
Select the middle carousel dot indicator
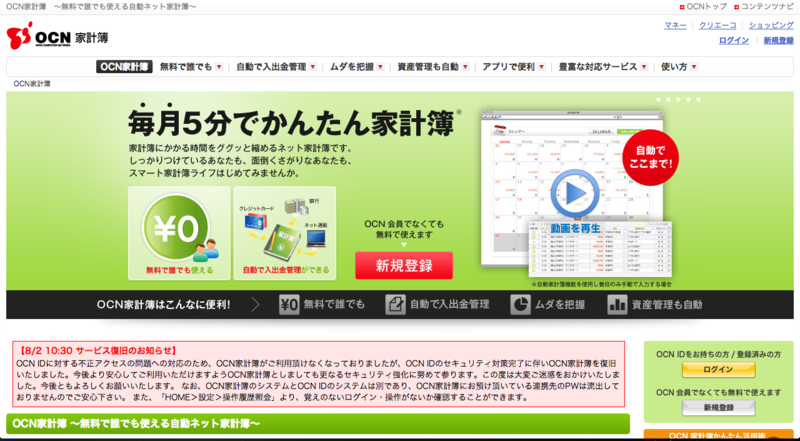(679, 100)
